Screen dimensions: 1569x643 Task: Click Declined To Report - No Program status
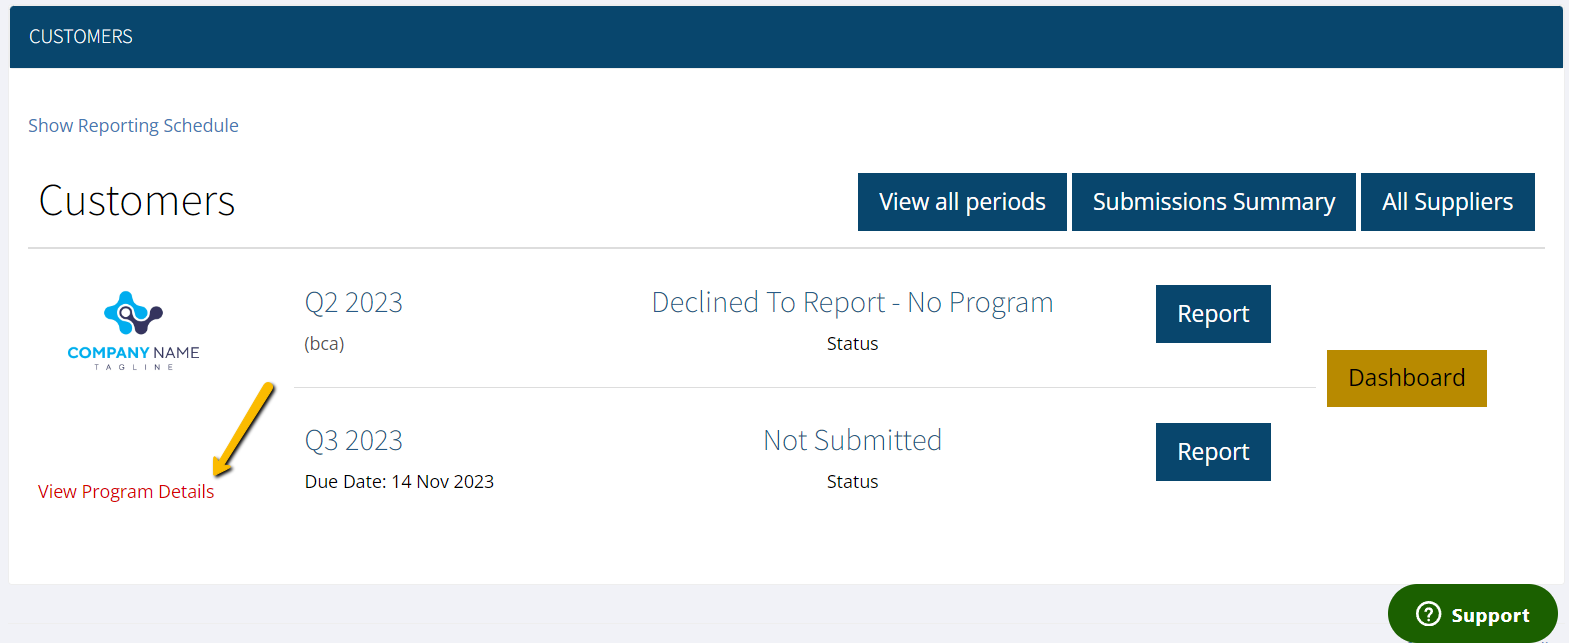coord(852,303)
